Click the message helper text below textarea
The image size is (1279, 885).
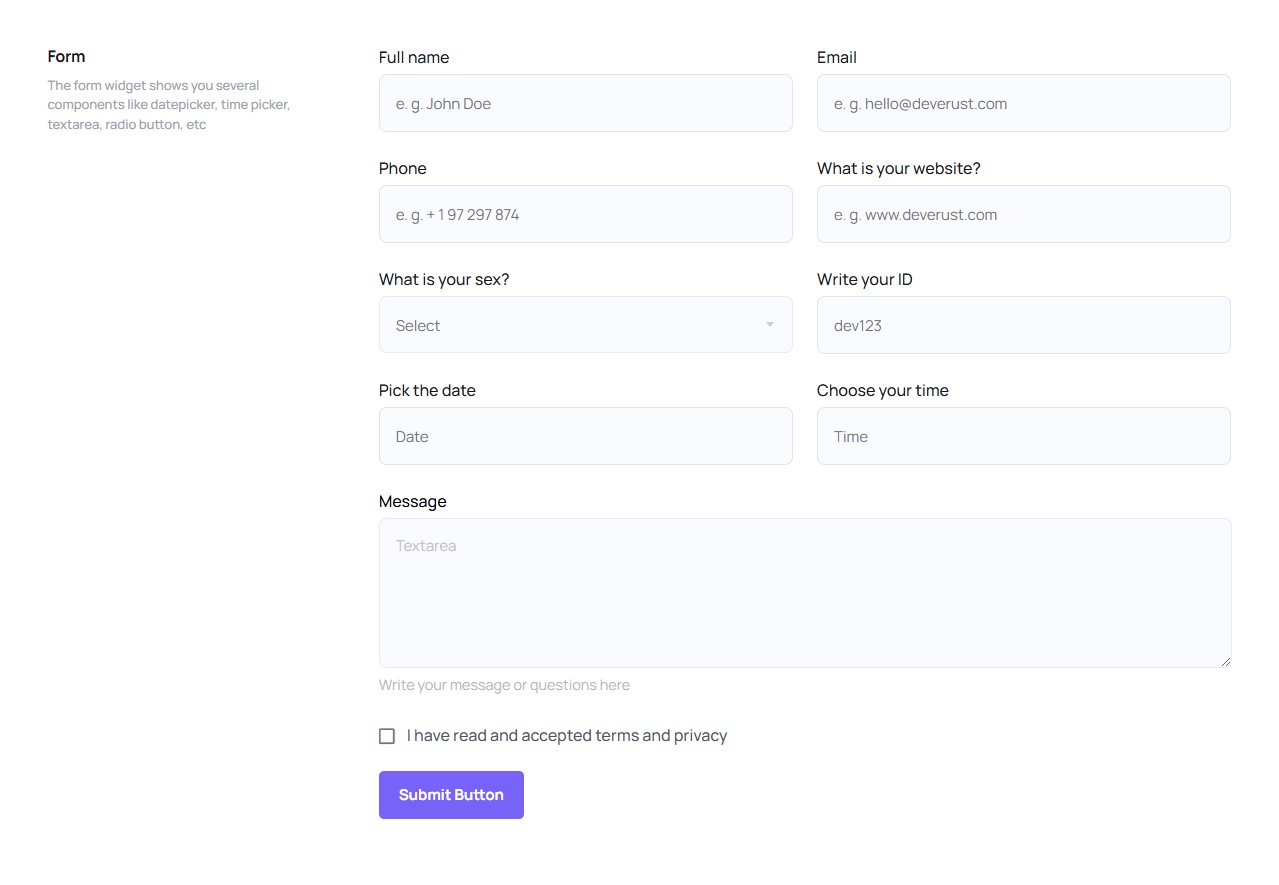[504, 685]
